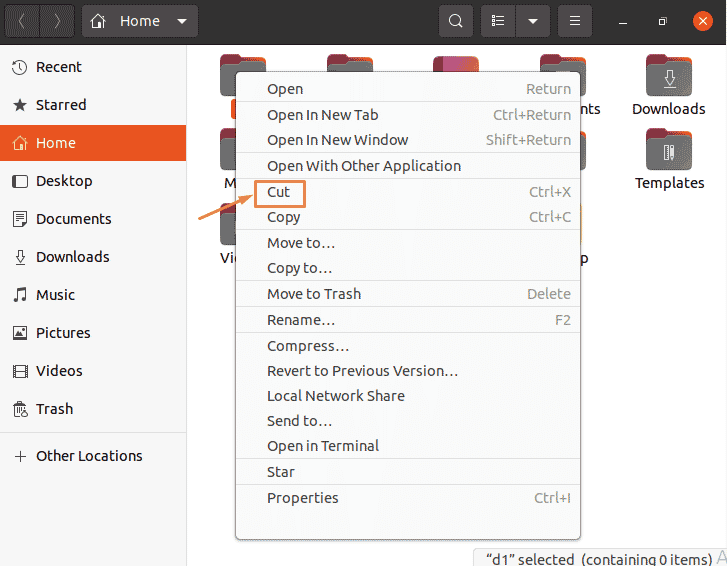727x566 pixels.
Task: Open the search magnifier icon
Action: tap(456, 21)
